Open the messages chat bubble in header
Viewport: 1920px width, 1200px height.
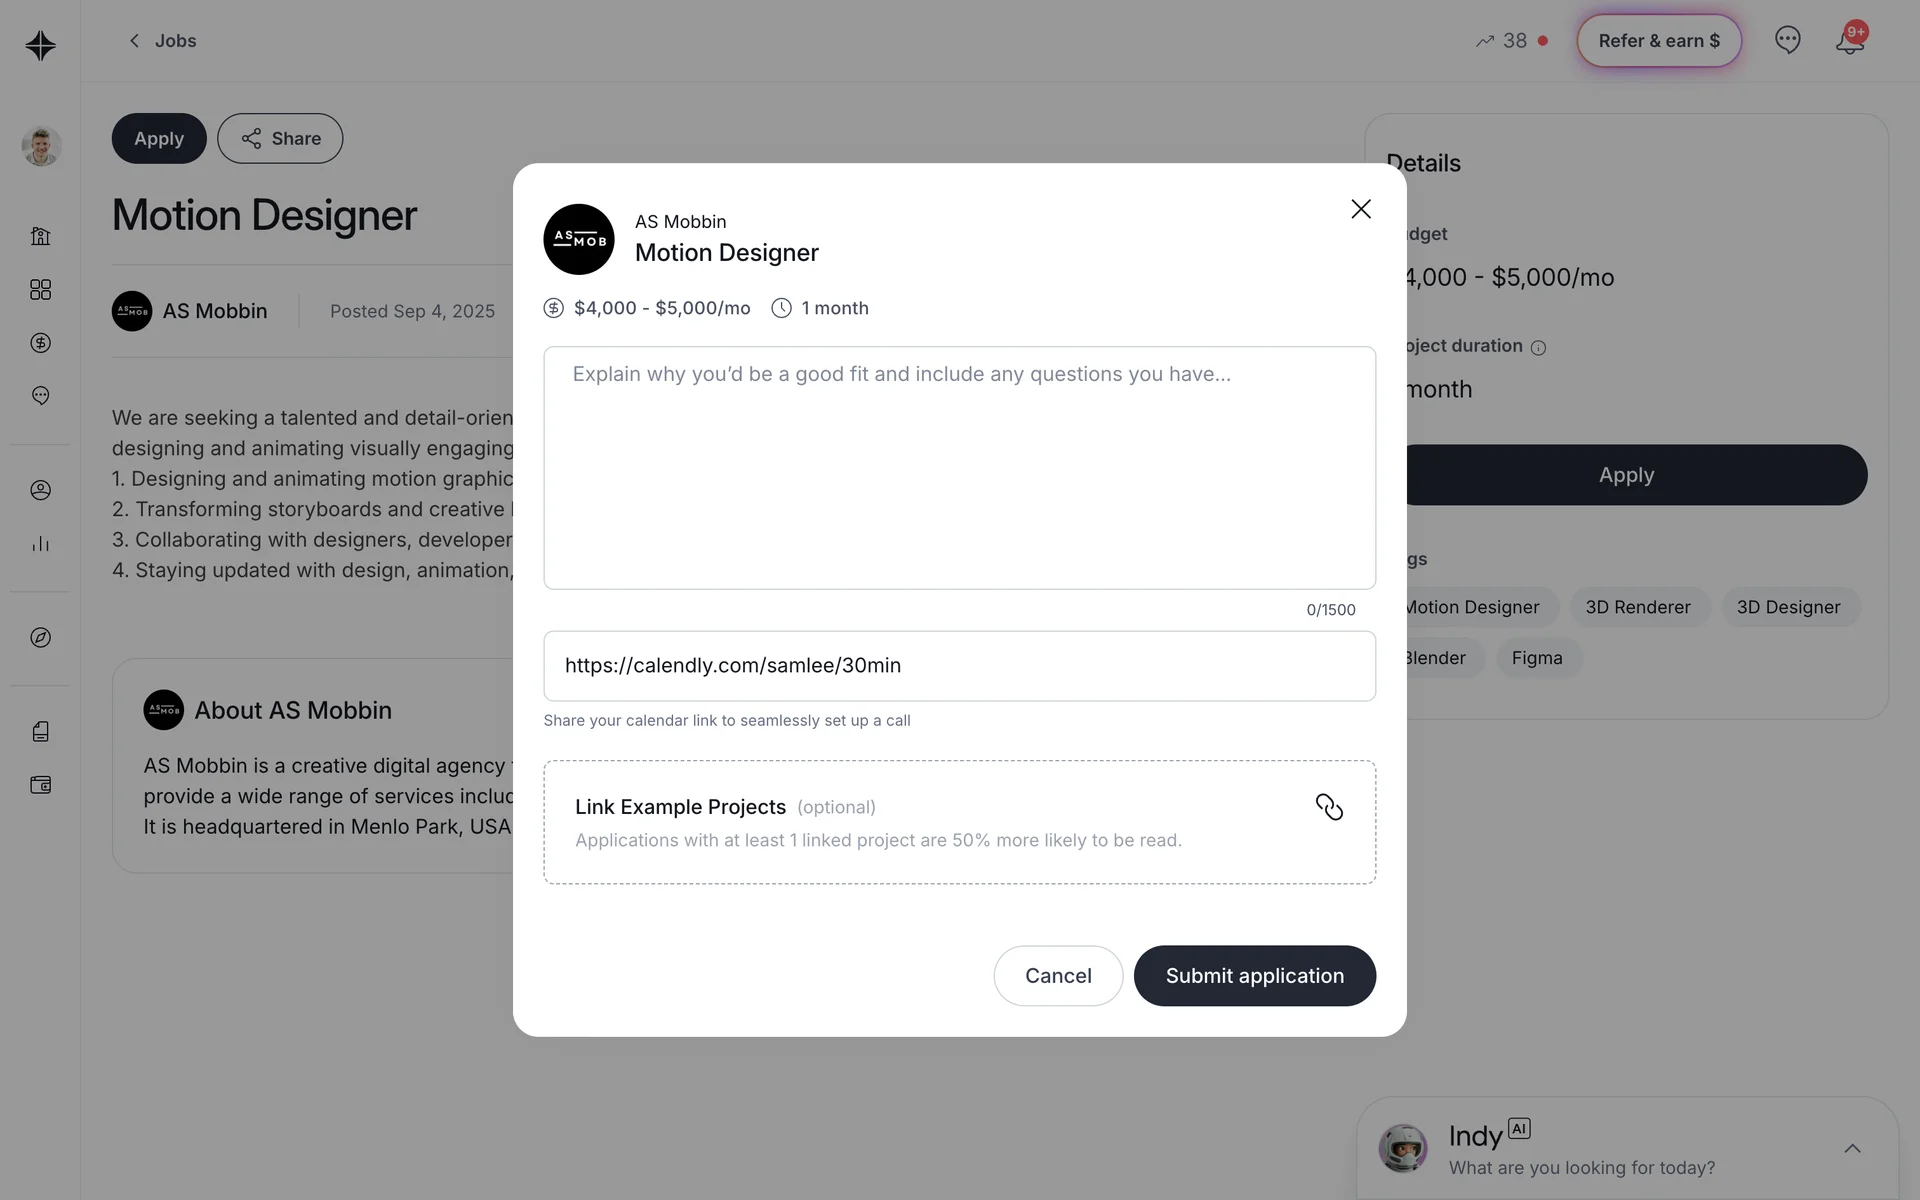(1787, 40)
